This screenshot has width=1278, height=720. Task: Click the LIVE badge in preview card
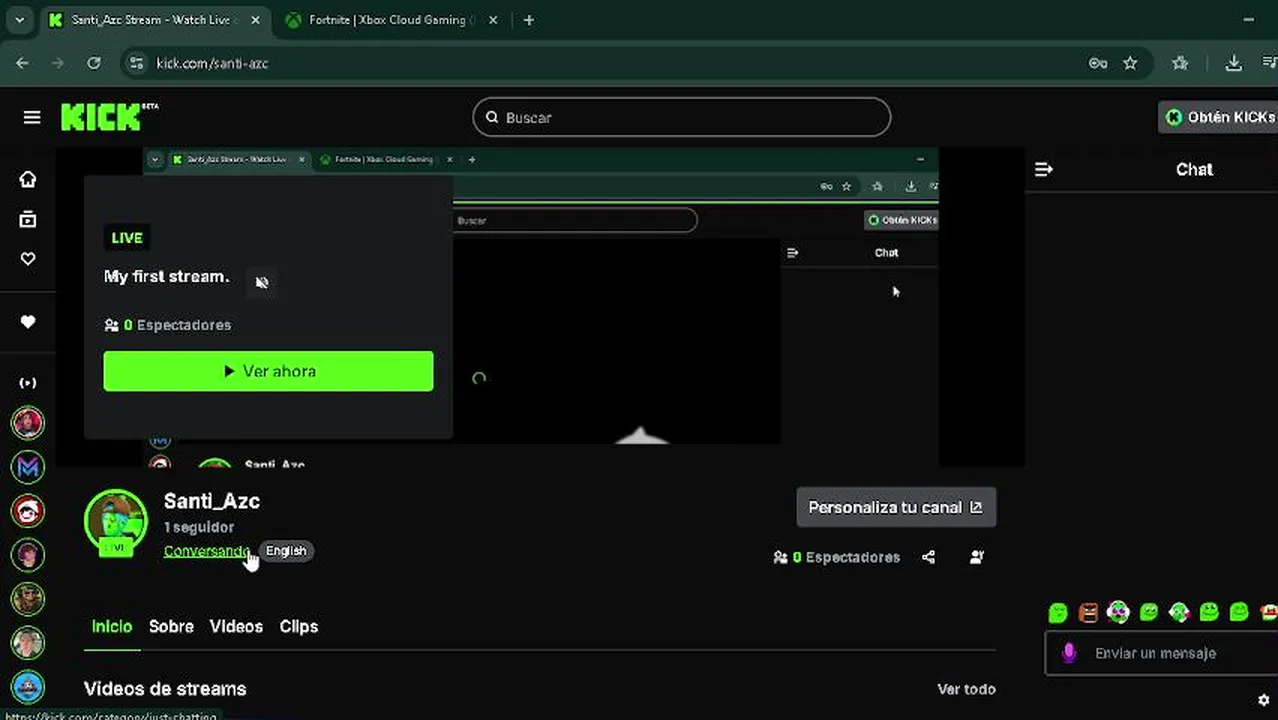tap(127, 238)
